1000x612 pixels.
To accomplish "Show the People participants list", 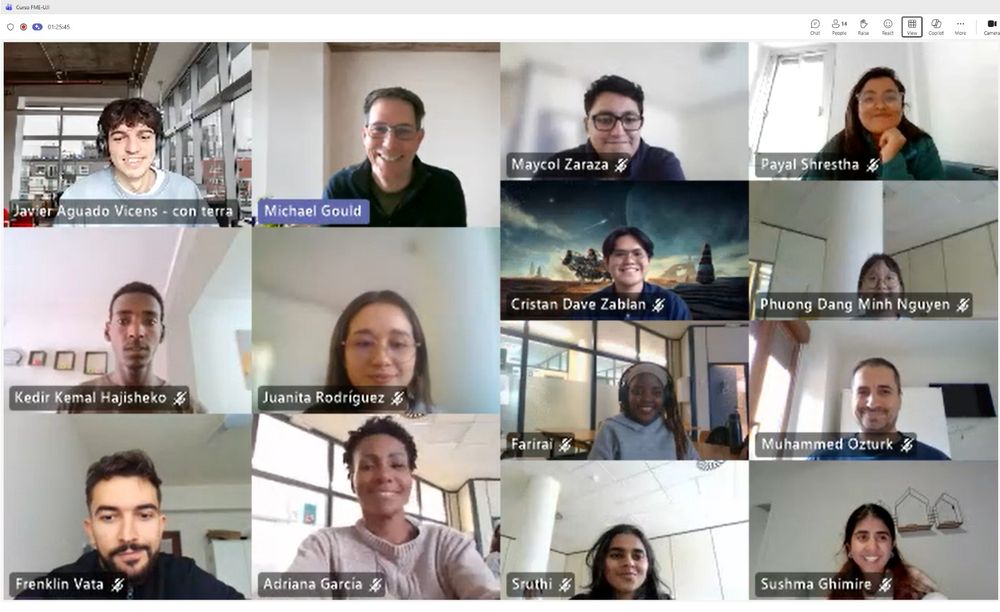I will click(839, 27).
